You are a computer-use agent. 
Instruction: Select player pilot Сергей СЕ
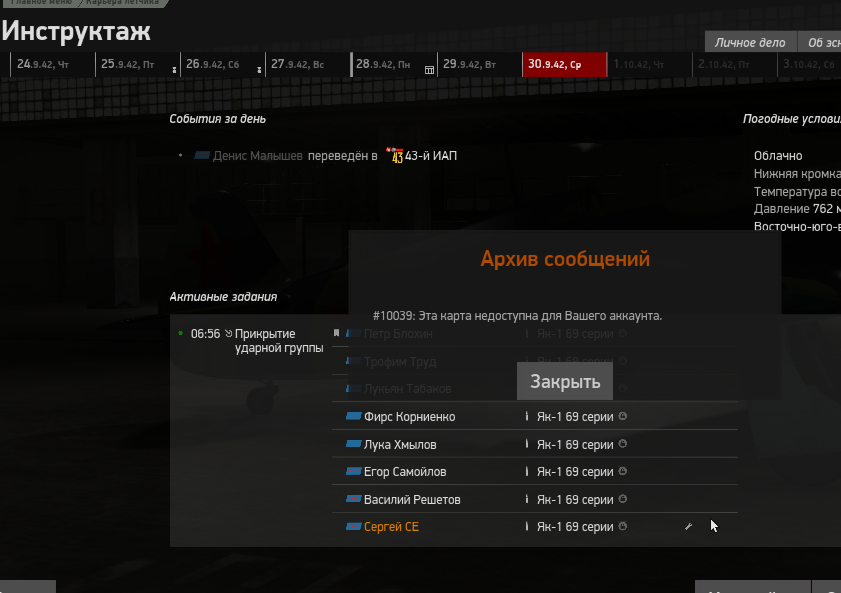[391, 527]
